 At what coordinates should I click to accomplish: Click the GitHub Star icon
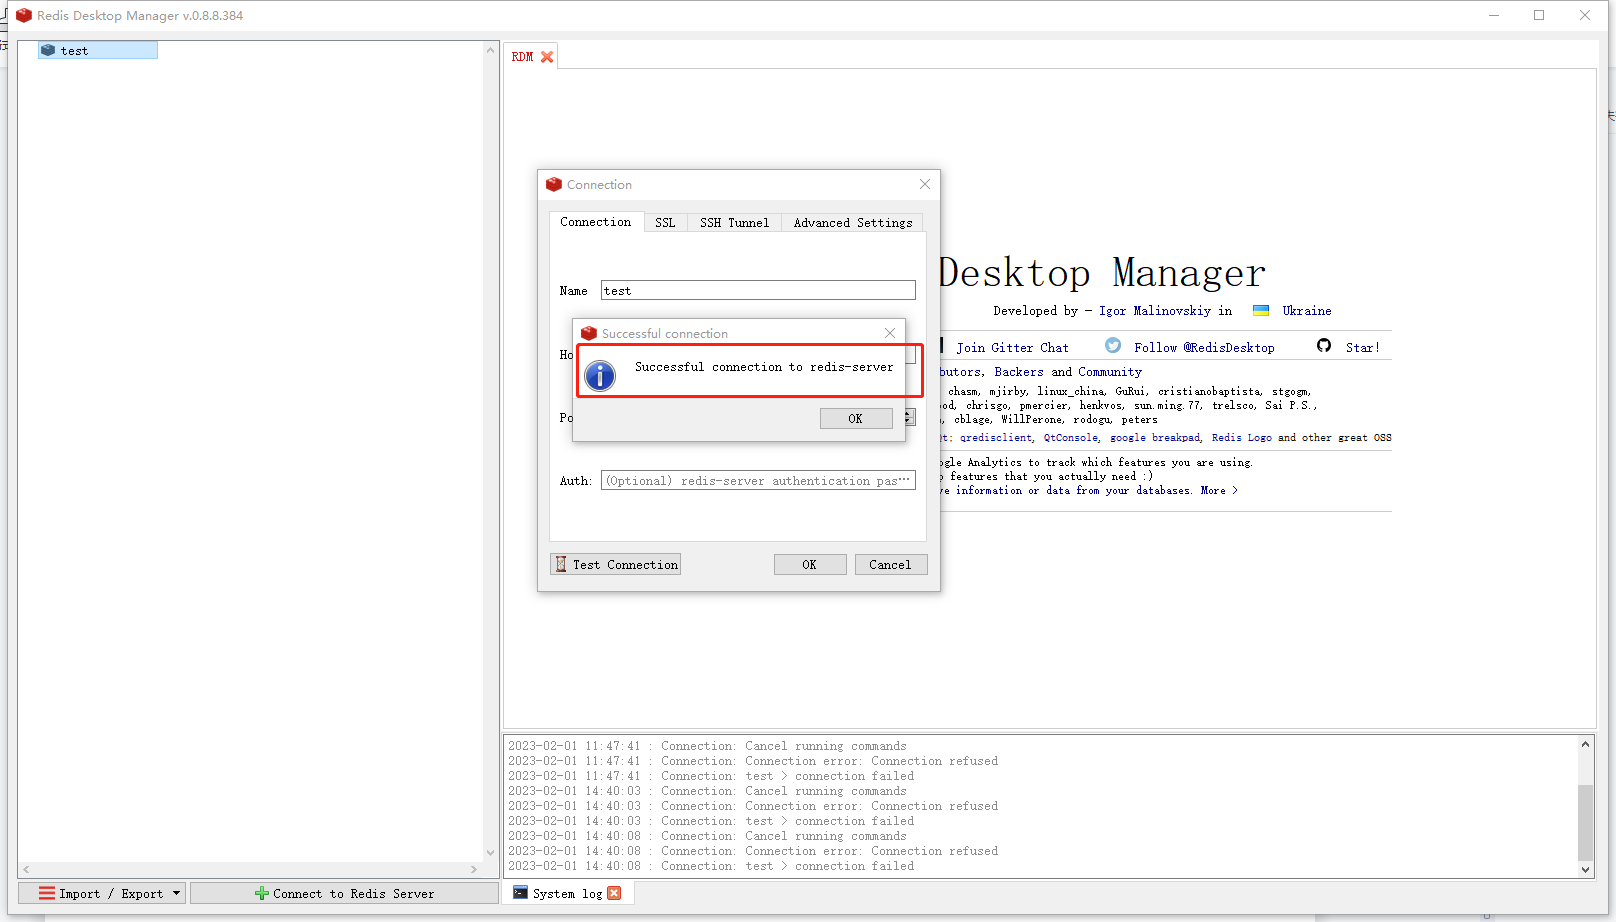pyautogui.click(x=1324, y=345)
